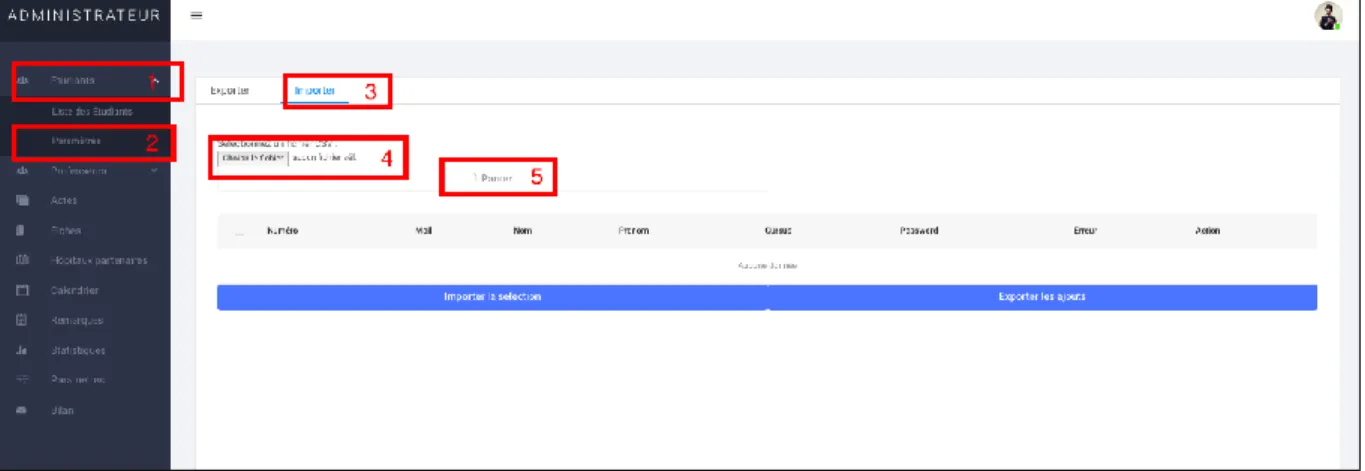Click the 'aucun fichier' file status text
1365x471 pixels.
coord(324,158)
